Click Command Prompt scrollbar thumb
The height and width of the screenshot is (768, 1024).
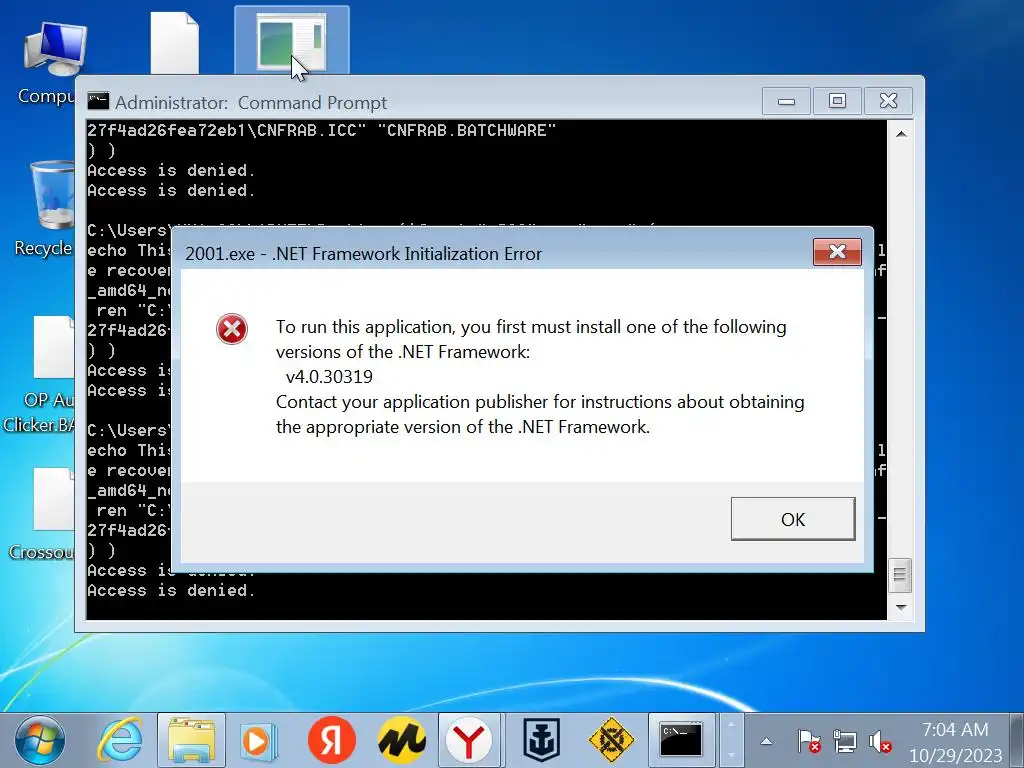(901, 575)
